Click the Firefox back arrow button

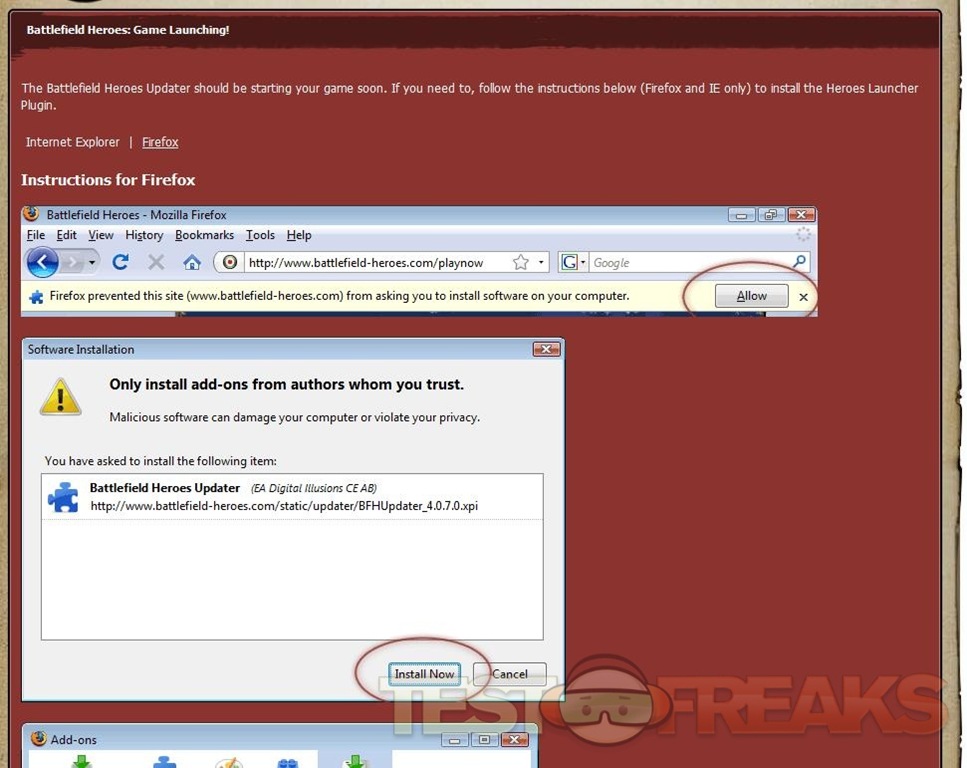pyautogui.click(x=42, y=262)
